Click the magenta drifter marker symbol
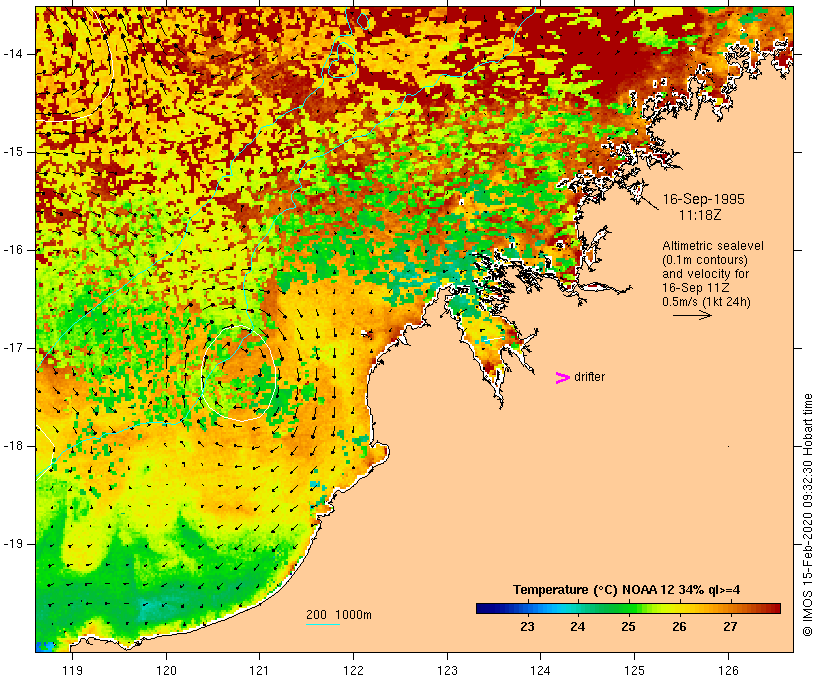The image size is (820, 680). [x=563, y=378]
